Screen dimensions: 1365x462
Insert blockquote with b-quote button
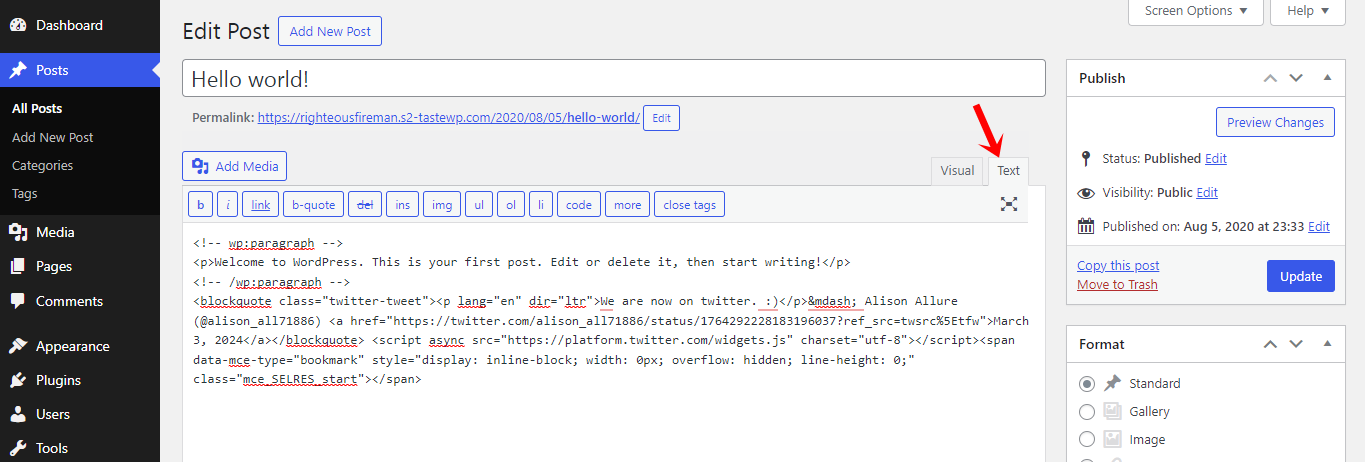[314, 205]
